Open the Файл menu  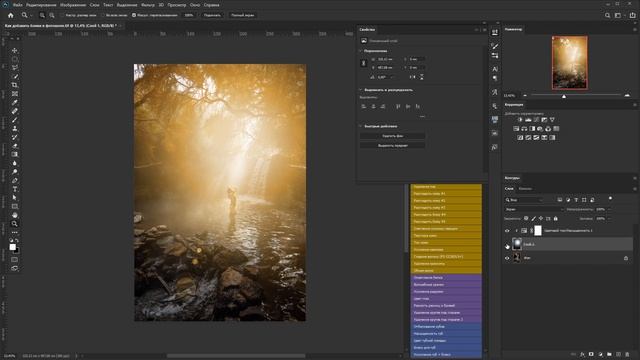(18, 5)
